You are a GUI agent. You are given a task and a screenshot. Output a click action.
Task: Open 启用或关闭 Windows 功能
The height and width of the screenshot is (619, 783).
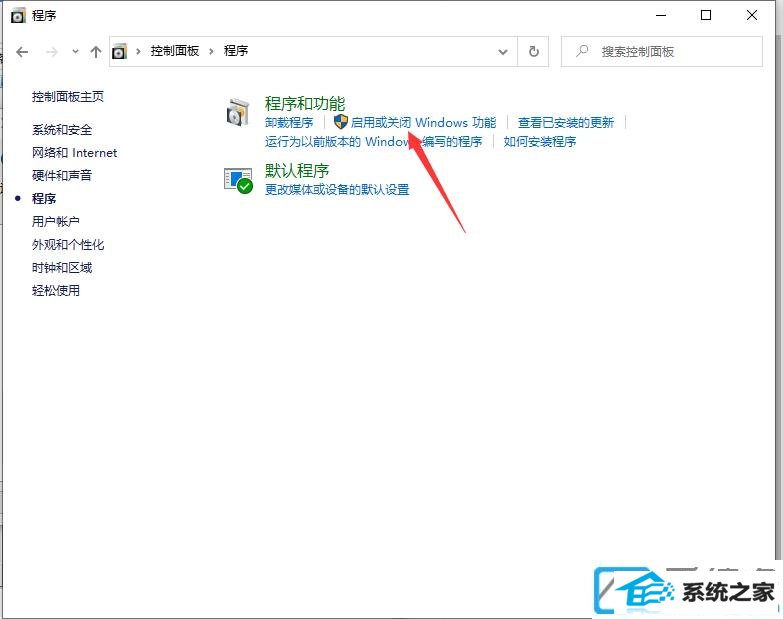coord(423,123)
